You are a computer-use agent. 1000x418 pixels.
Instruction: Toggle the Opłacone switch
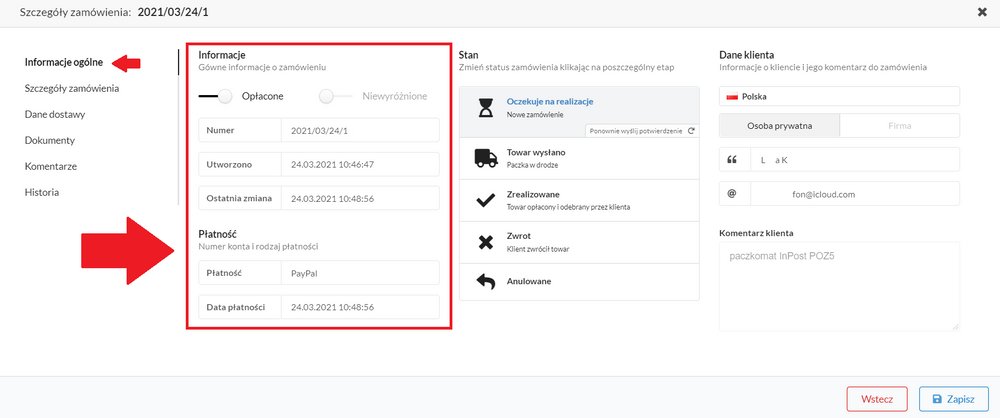(216, 96)
